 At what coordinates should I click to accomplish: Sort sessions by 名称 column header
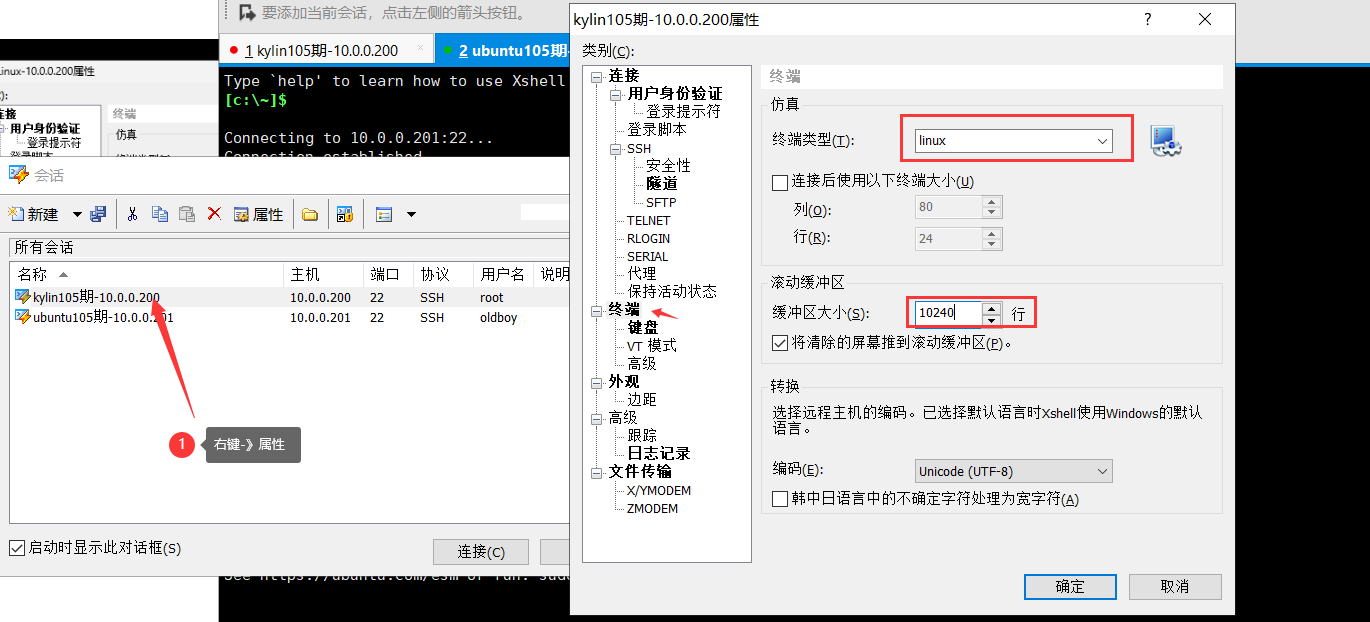tap(147, 274)
